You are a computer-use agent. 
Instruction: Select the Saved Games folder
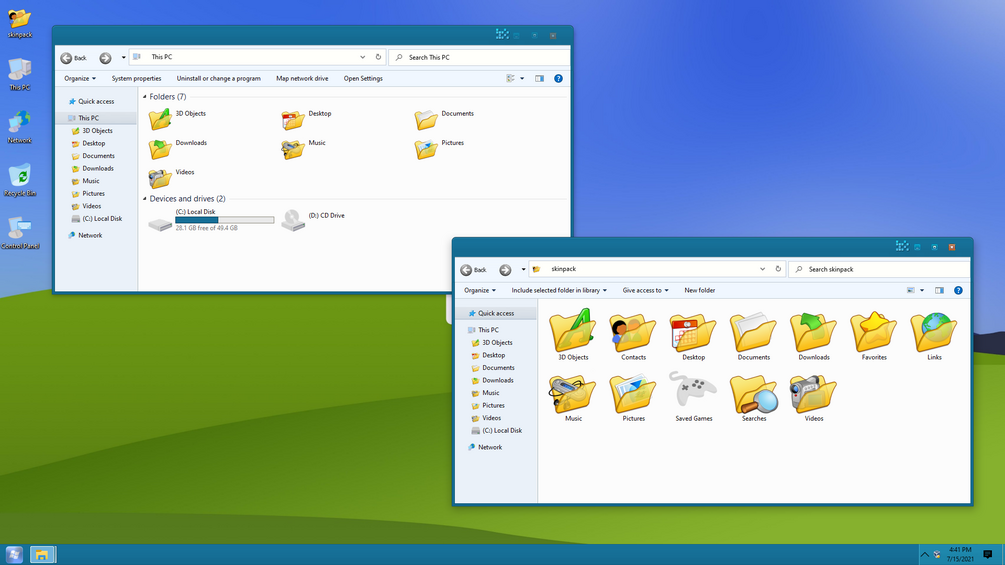(694, 396)
